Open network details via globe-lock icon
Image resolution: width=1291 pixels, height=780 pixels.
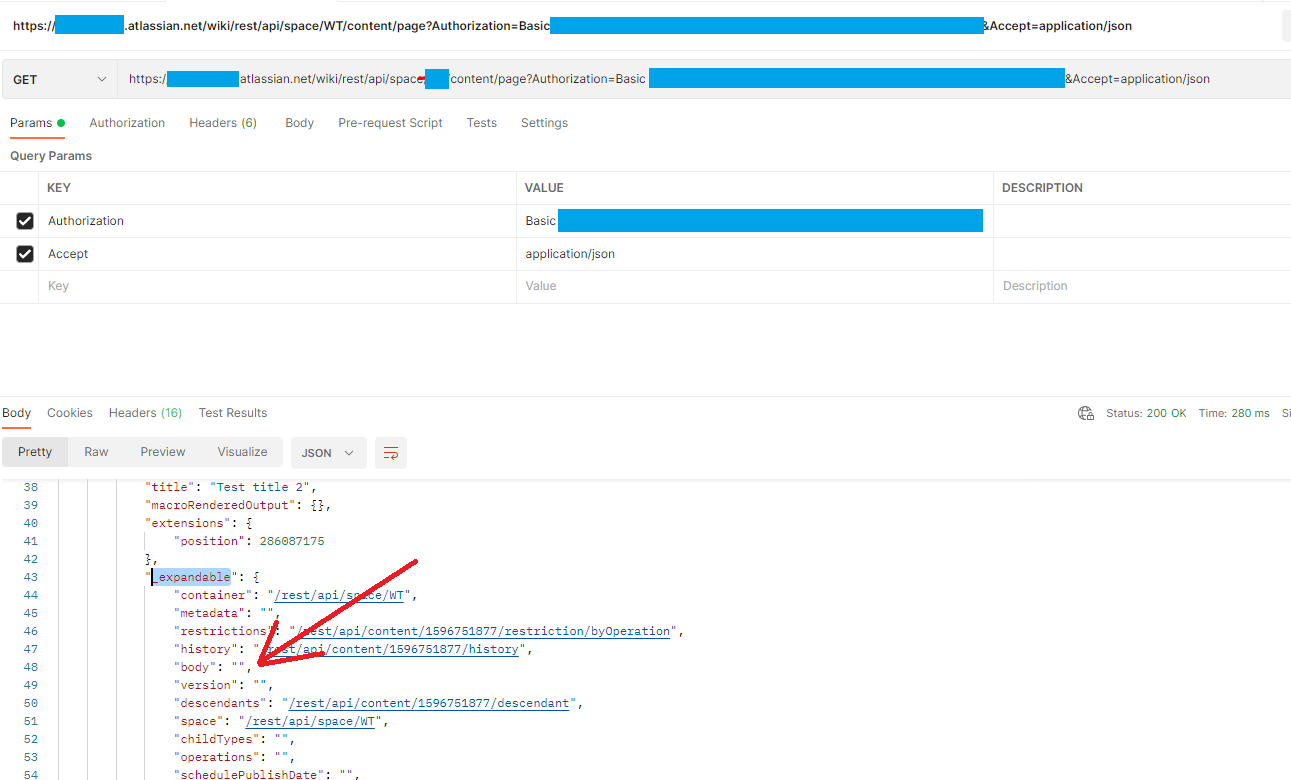[x=1086, y=412]
